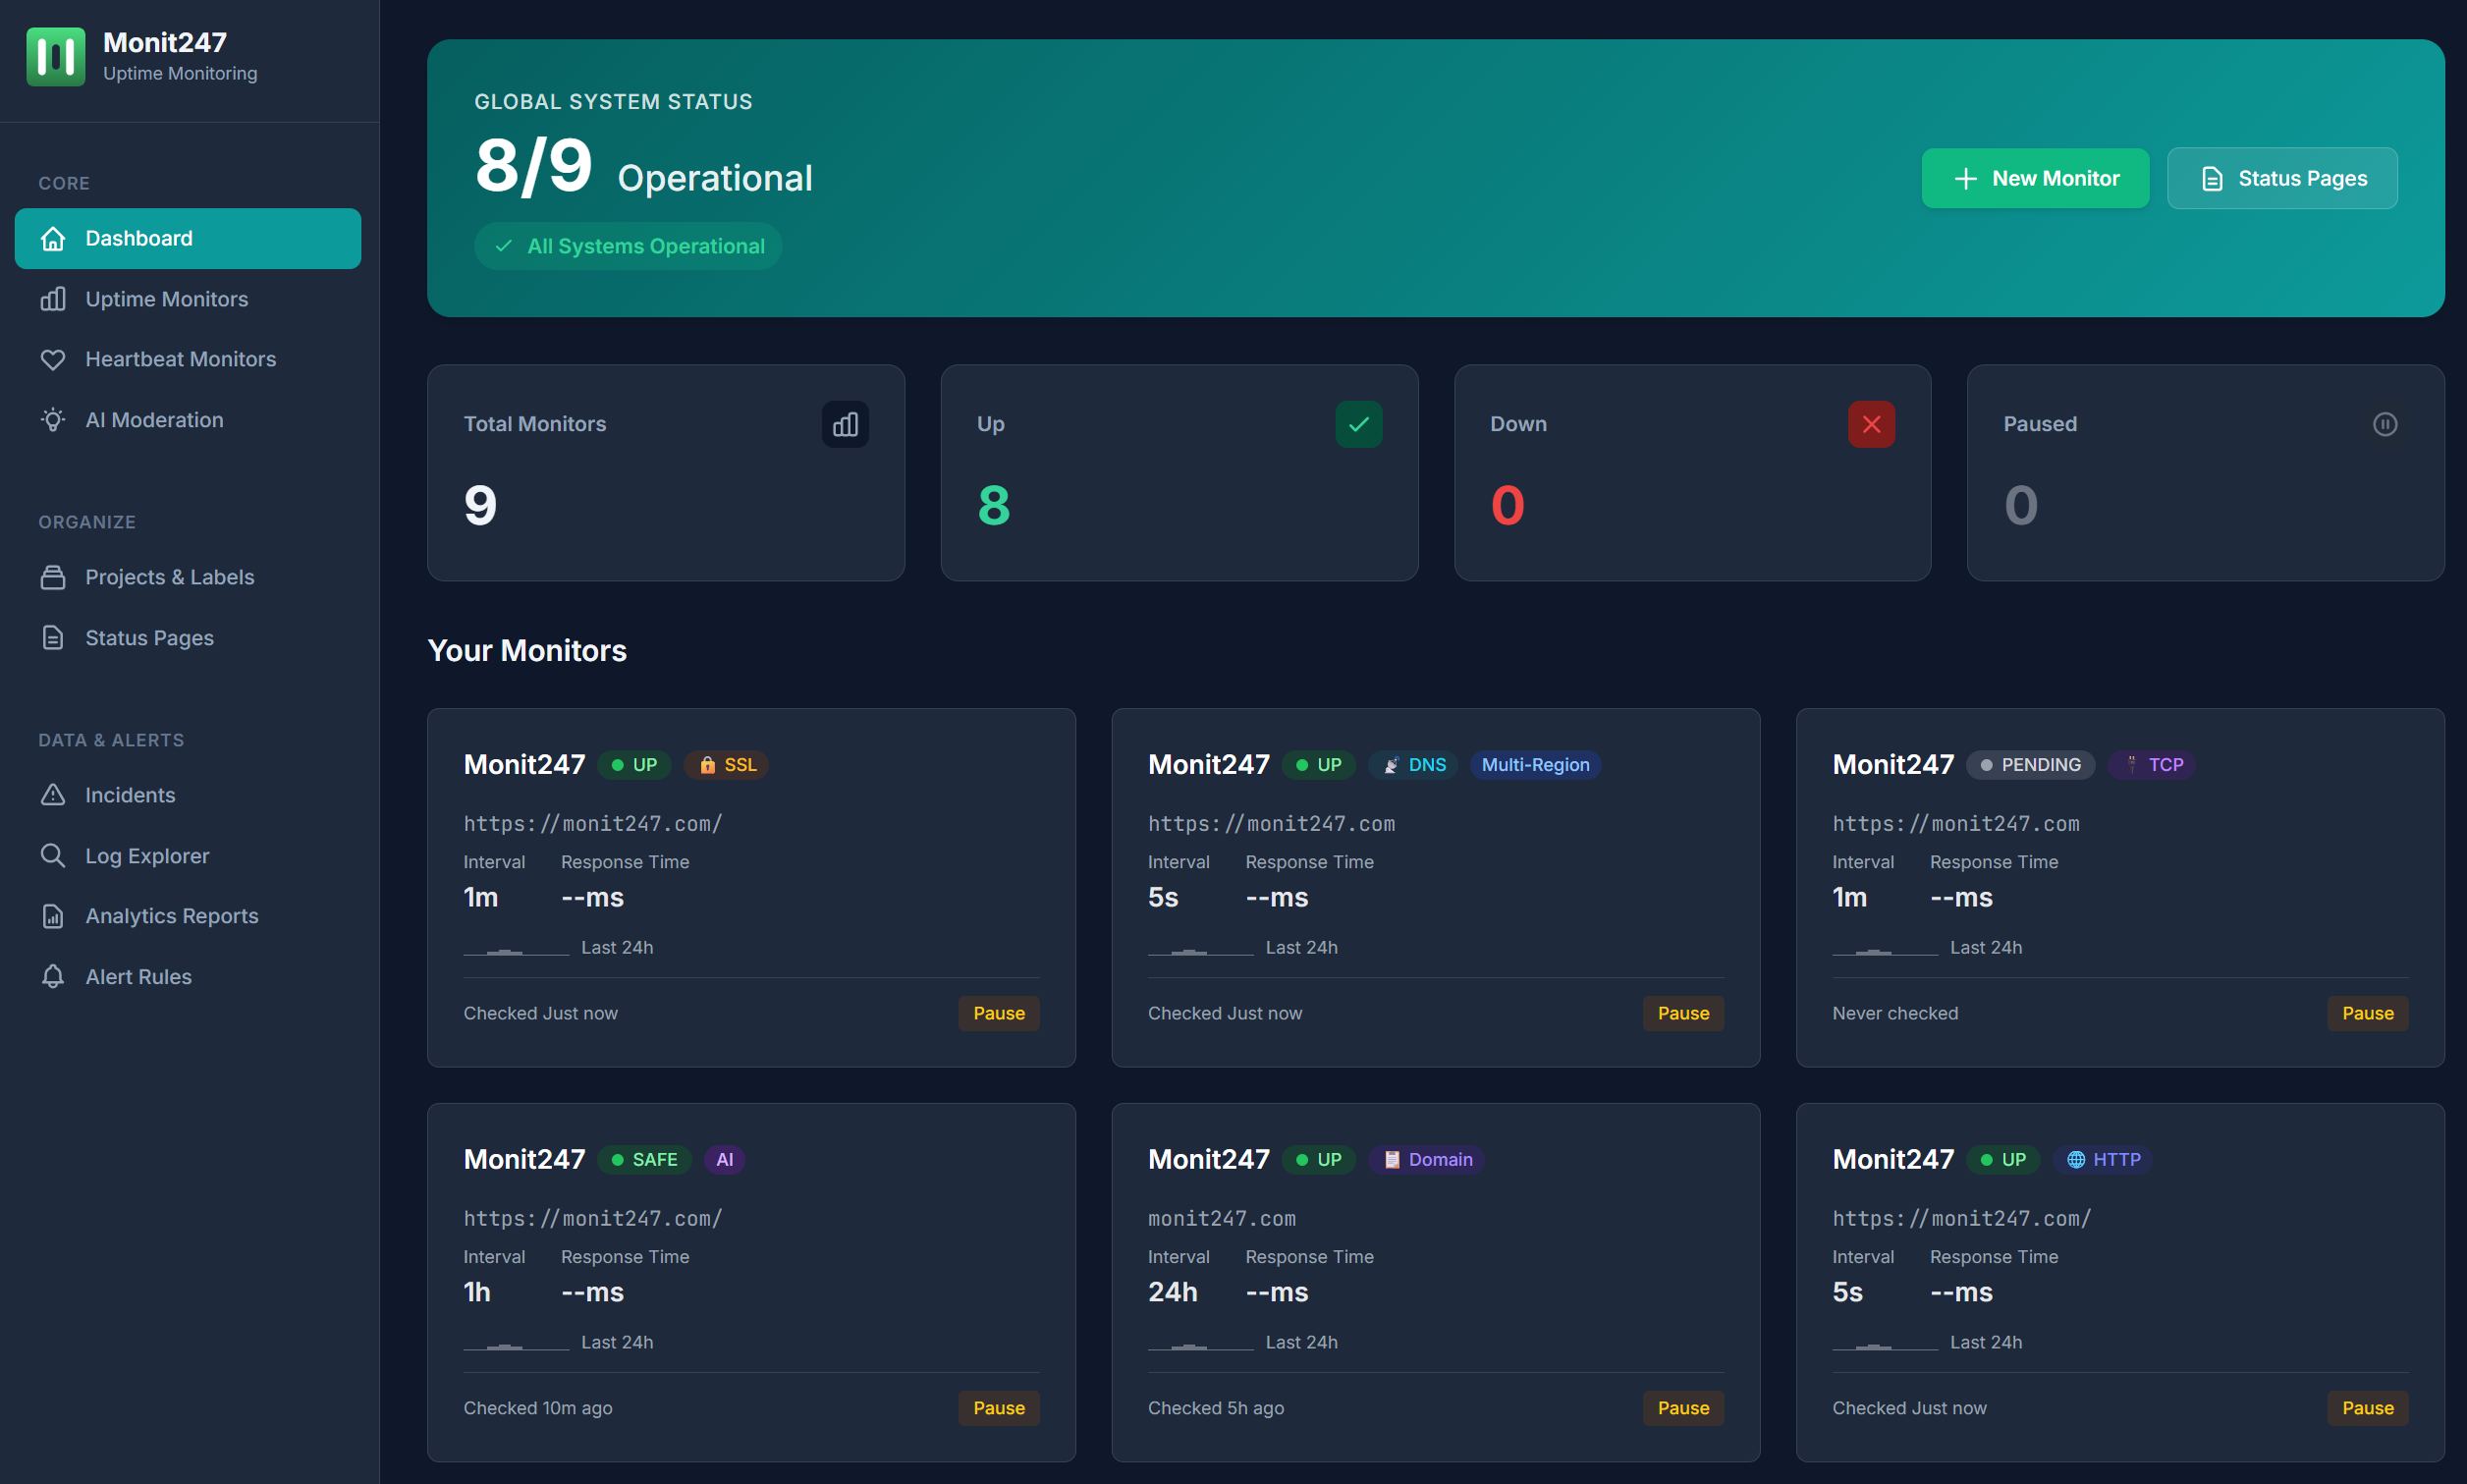Open AI Moderation from the sidebar icon
The width and height of the screenshot is (2467, 1484).
(53, 420)
